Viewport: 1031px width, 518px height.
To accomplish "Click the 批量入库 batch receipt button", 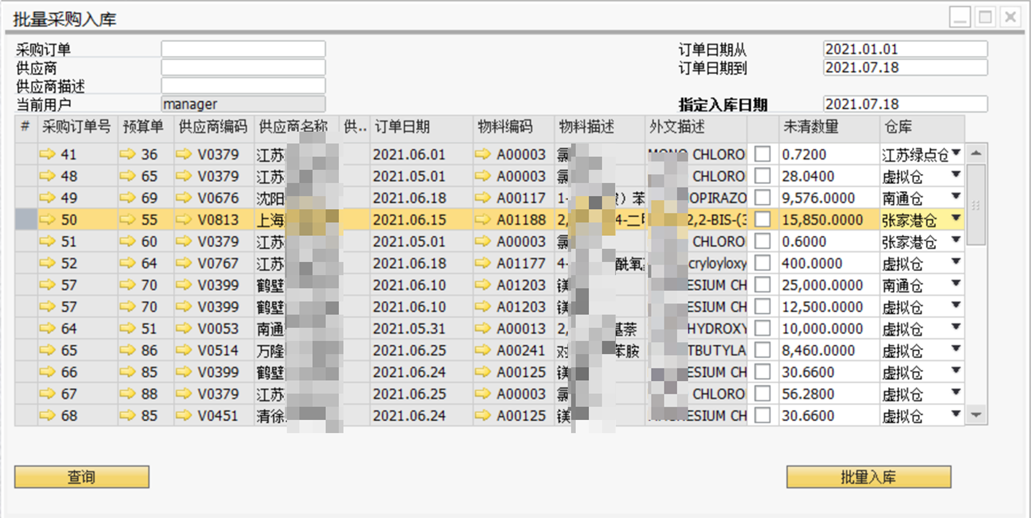I will 869,477.
